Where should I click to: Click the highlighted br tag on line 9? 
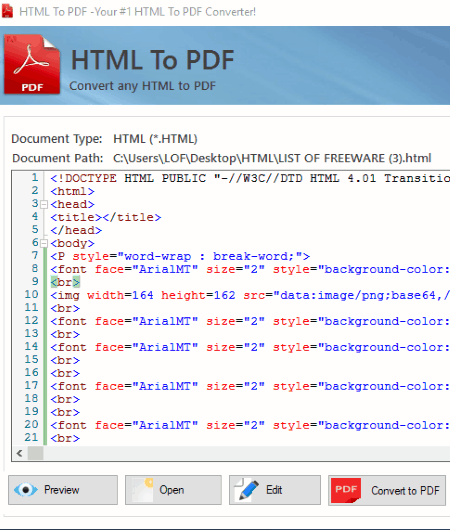point(65,282)
